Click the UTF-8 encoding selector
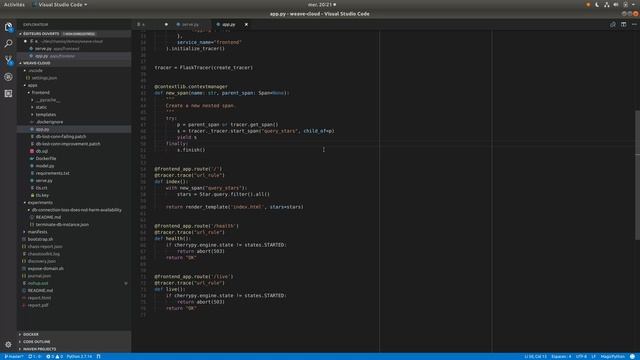Viewport: 640px width, 360px height. [581, 356]
